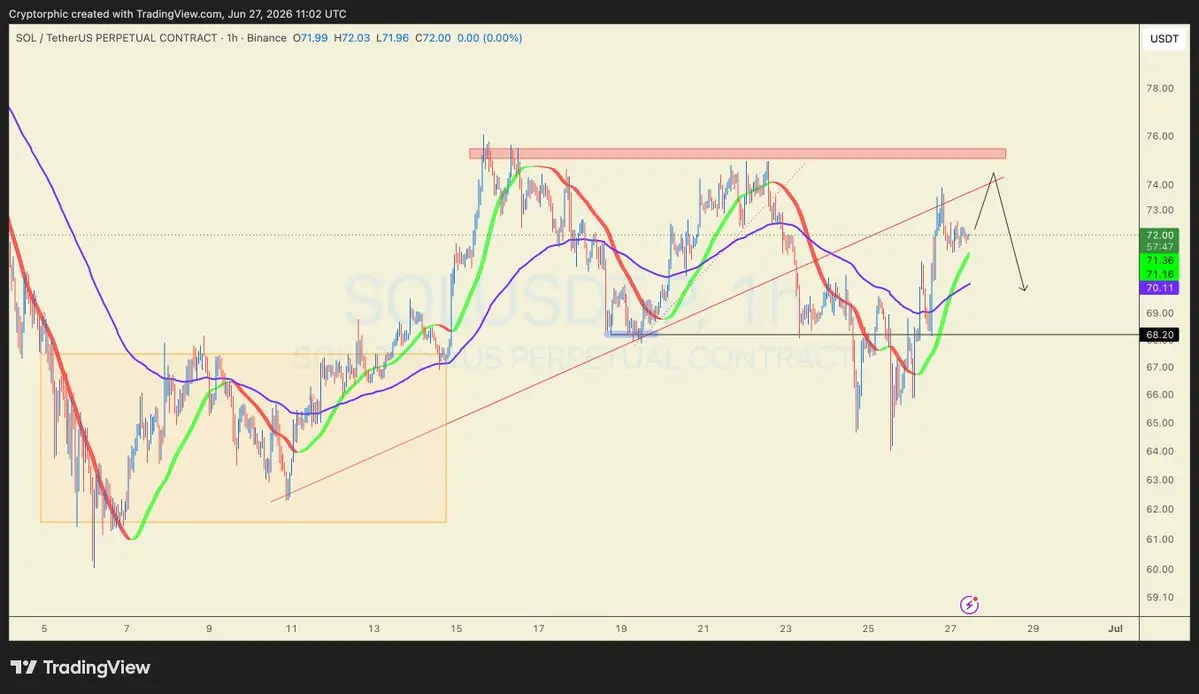Click the 63.00 price axis label

pyautogui.click(x=1159, y=480)
